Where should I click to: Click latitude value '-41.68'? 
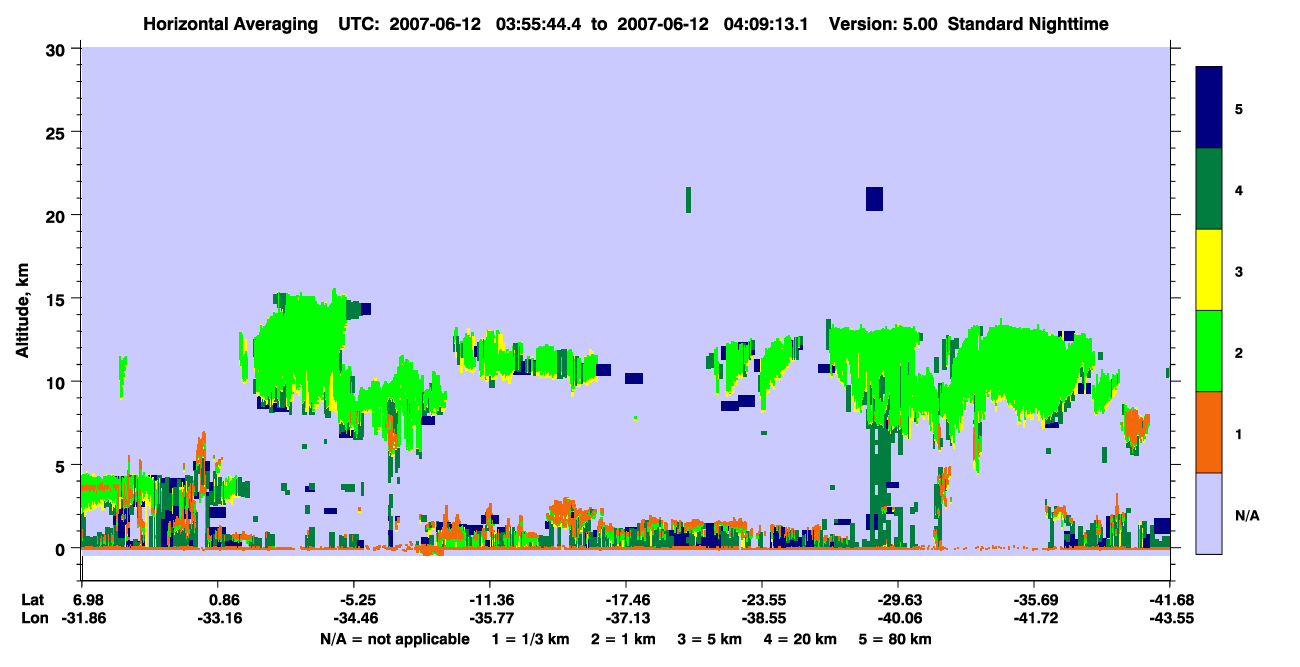(x=1170, y=601)
